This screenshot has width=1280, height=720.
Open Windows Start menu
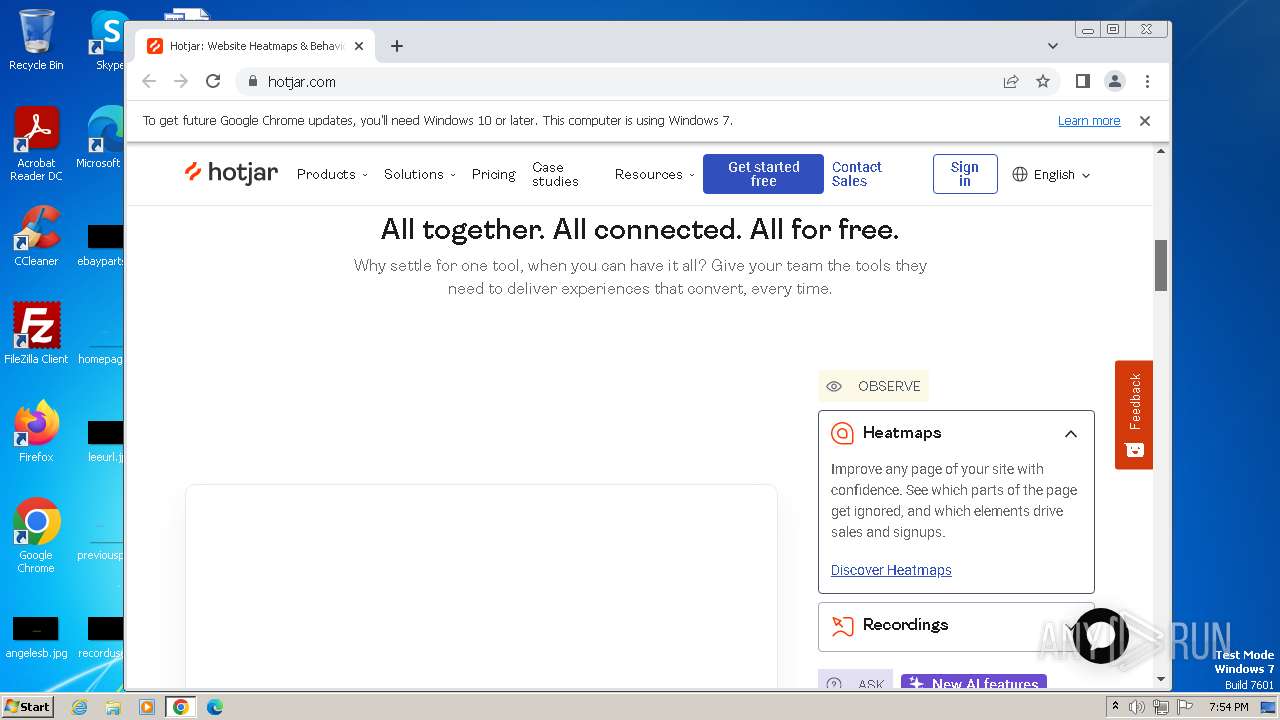click(x=28, y=706)
